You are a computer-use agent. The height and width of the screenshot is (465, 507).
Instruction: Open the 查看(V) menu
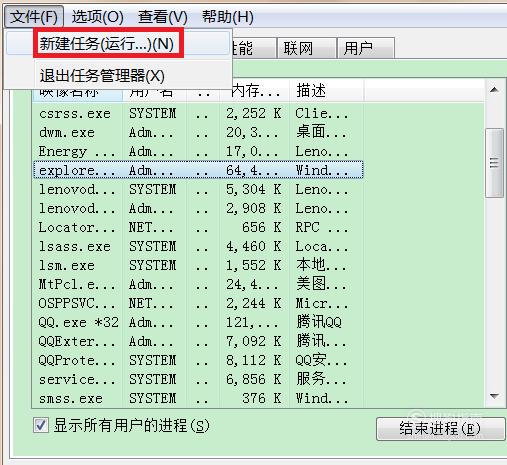[x=163, y=17]
